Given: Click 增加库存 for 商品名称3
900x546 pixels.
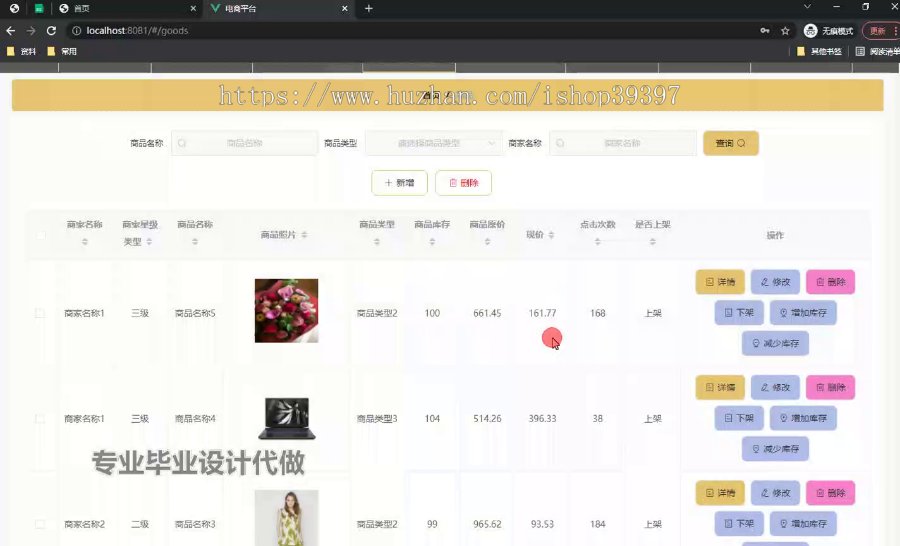Looking at the screenshot, I should (803, 524).
